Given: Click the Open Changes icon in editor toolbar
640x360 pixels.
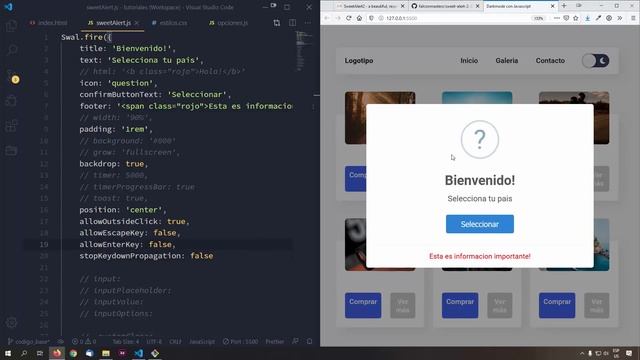Looking at the screenshot, I should (x=277, y=23).
